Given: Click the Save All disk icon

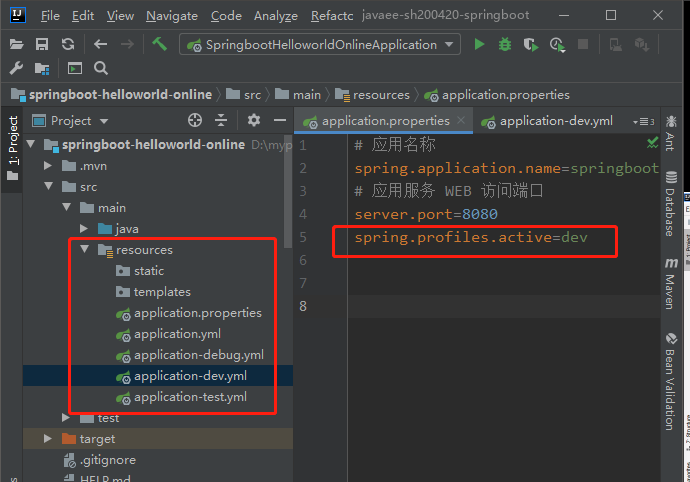Looking at the screenshot, I should tap(42, 44).
